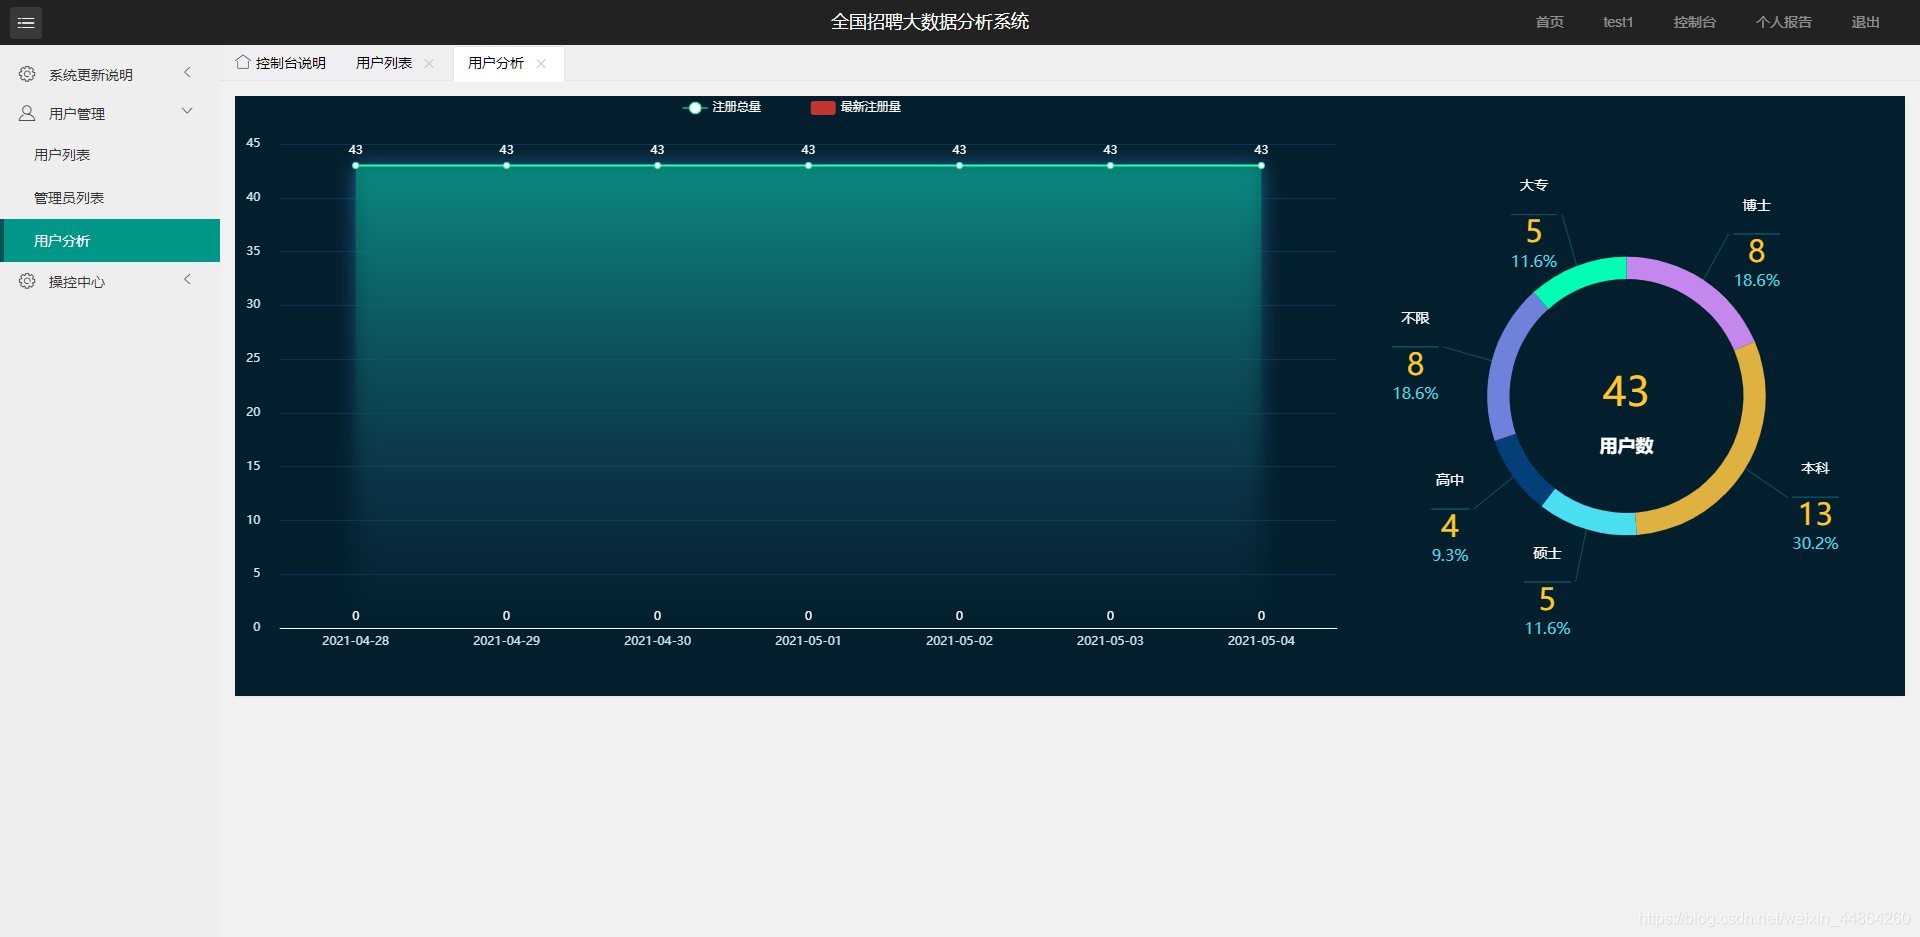
Task: Click the 2021-04-29 data point at 43
Action: pos(506,165)
